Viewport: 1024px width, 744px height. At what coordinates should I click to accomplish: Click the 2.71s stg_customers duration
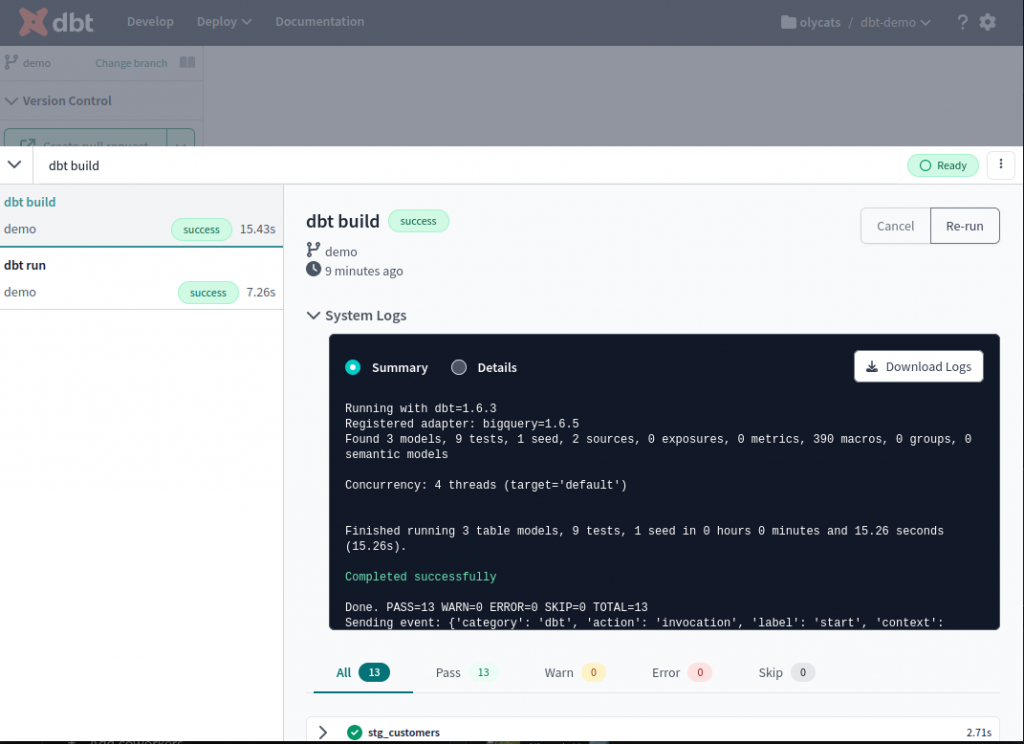(x=978, y=732)
